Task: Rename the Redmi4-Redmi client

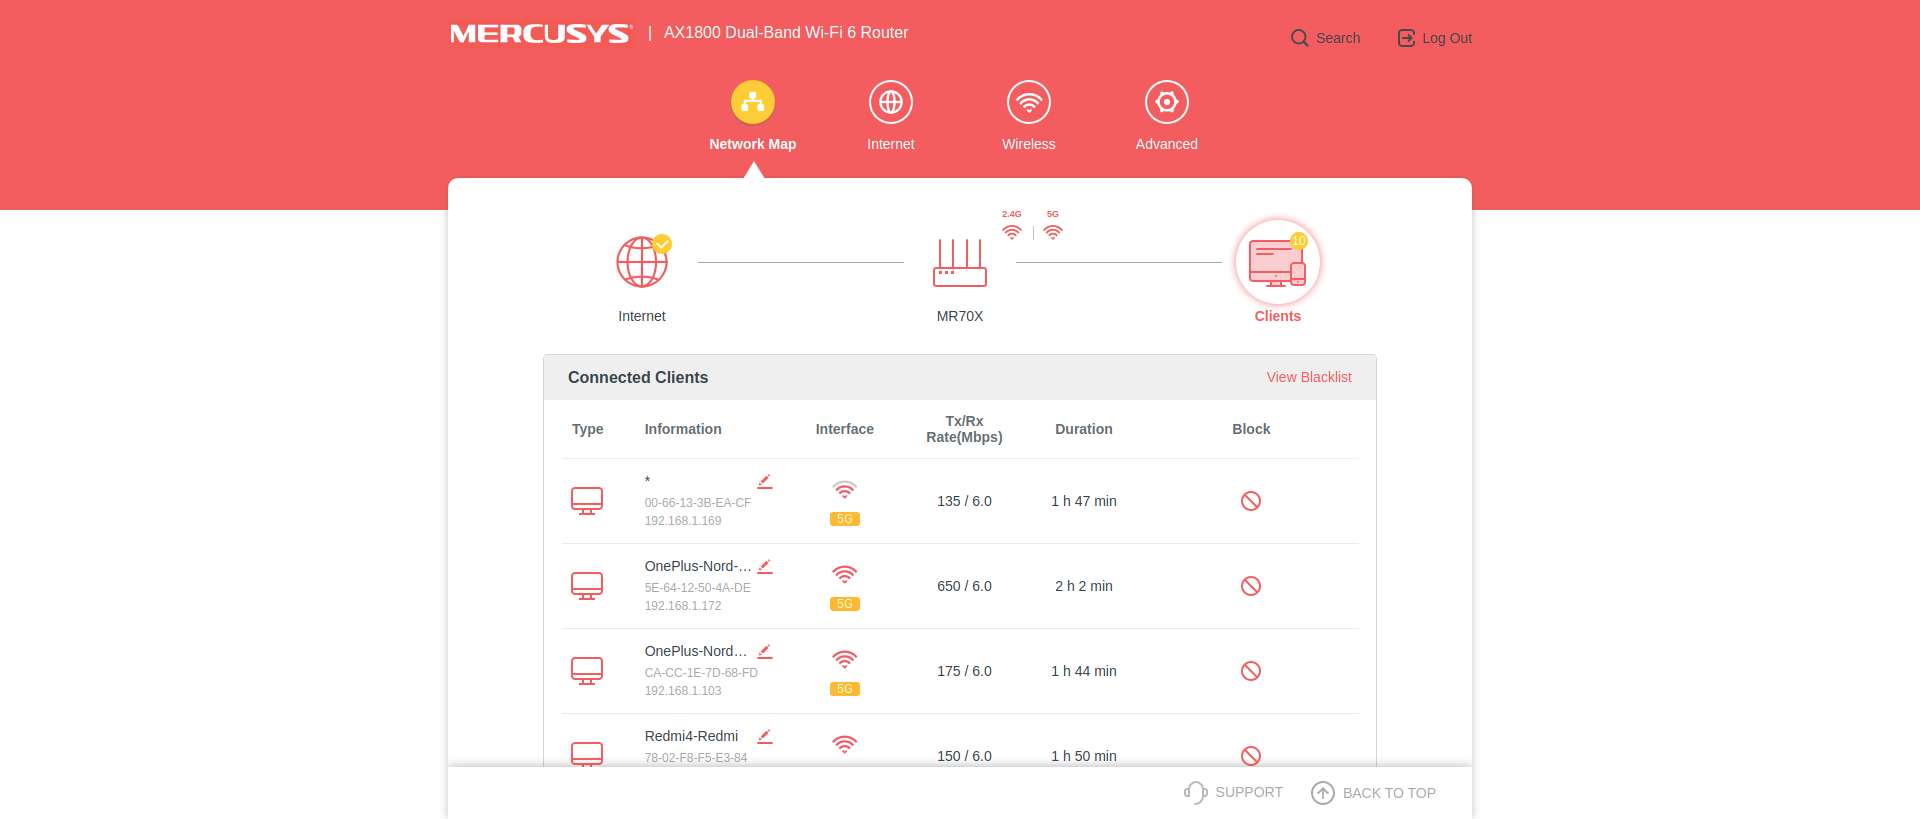Action: [765, 737]
